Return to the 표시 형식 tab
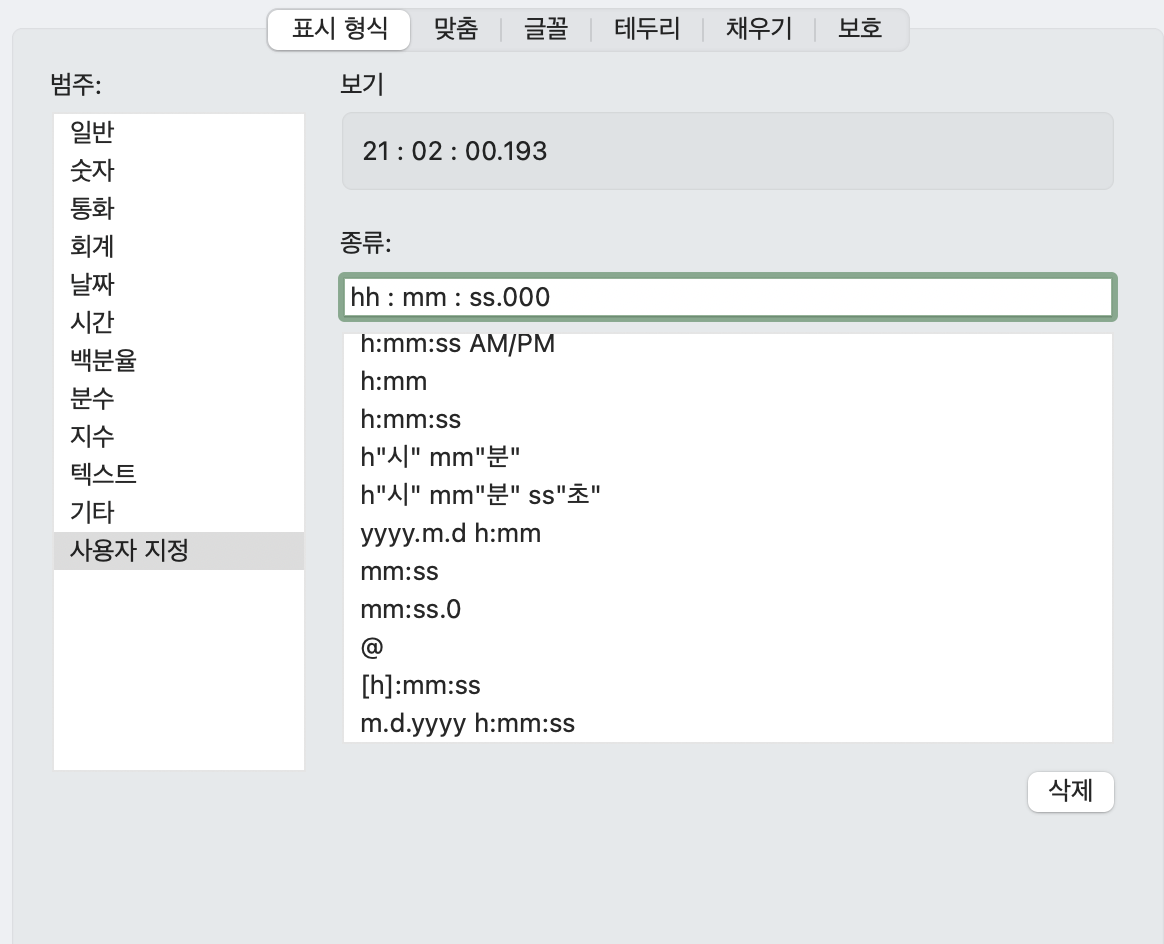 [x=337, y=29]
